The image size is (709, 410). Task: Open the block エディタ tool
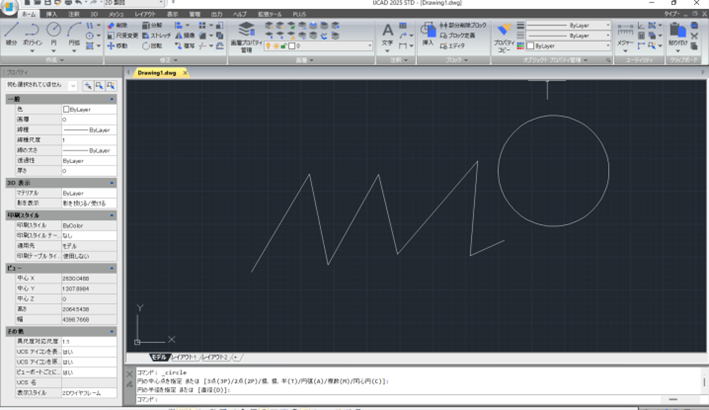[x=452, y=46]
